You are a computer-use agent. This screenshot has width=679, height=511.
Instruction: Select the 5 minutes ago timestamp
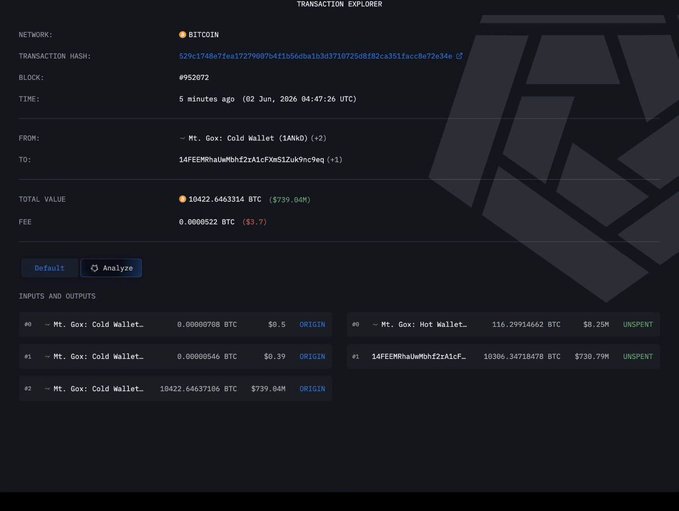click(207, 99)
